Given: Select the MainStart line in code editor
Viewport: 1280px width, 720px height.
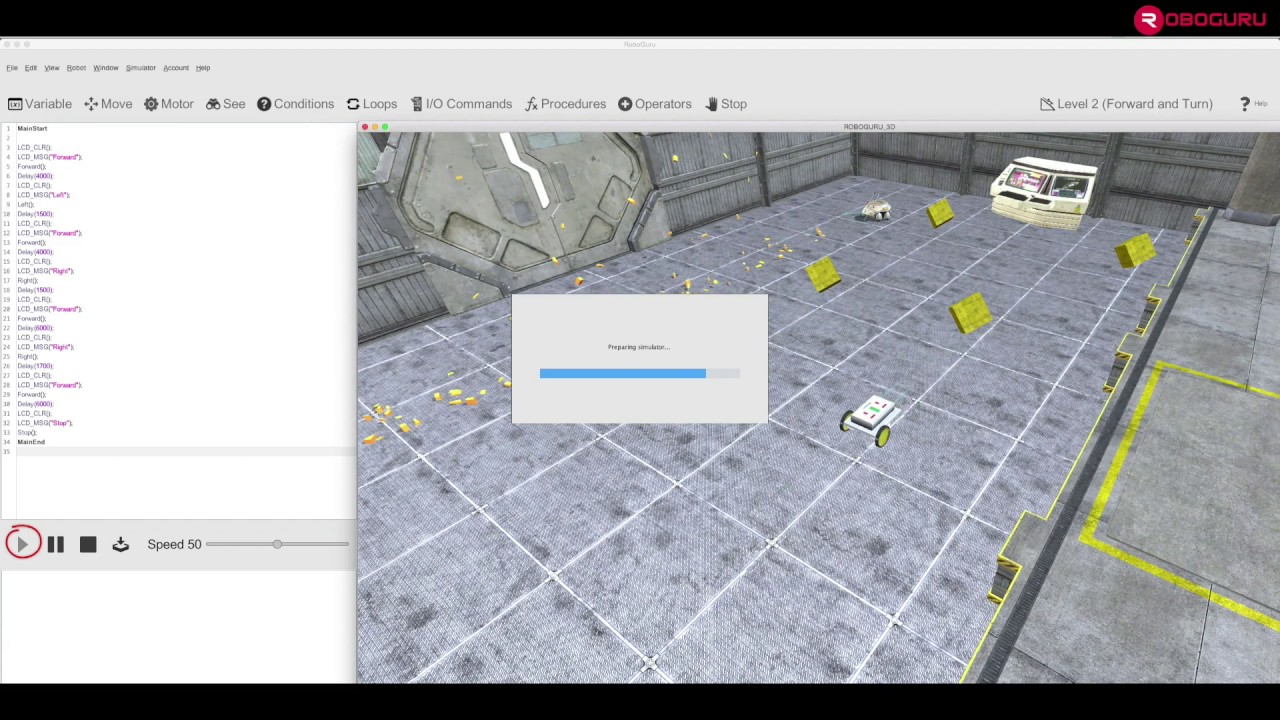Looking at the screenshot, I should (32, 128).
